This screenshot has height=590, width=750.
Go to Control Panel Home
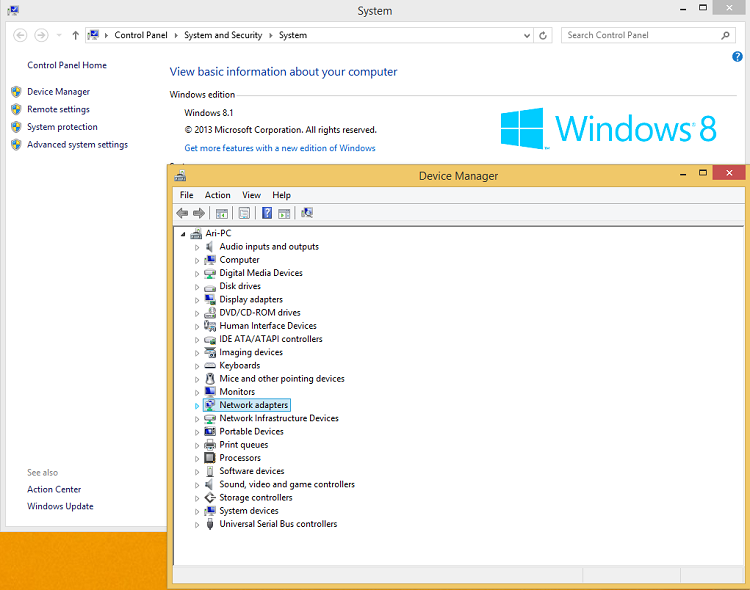click(x=67, y=65)
